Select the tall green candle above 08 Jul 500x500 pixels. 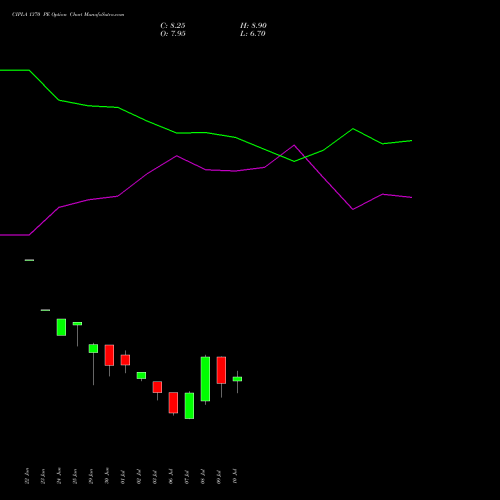point(205,379)
